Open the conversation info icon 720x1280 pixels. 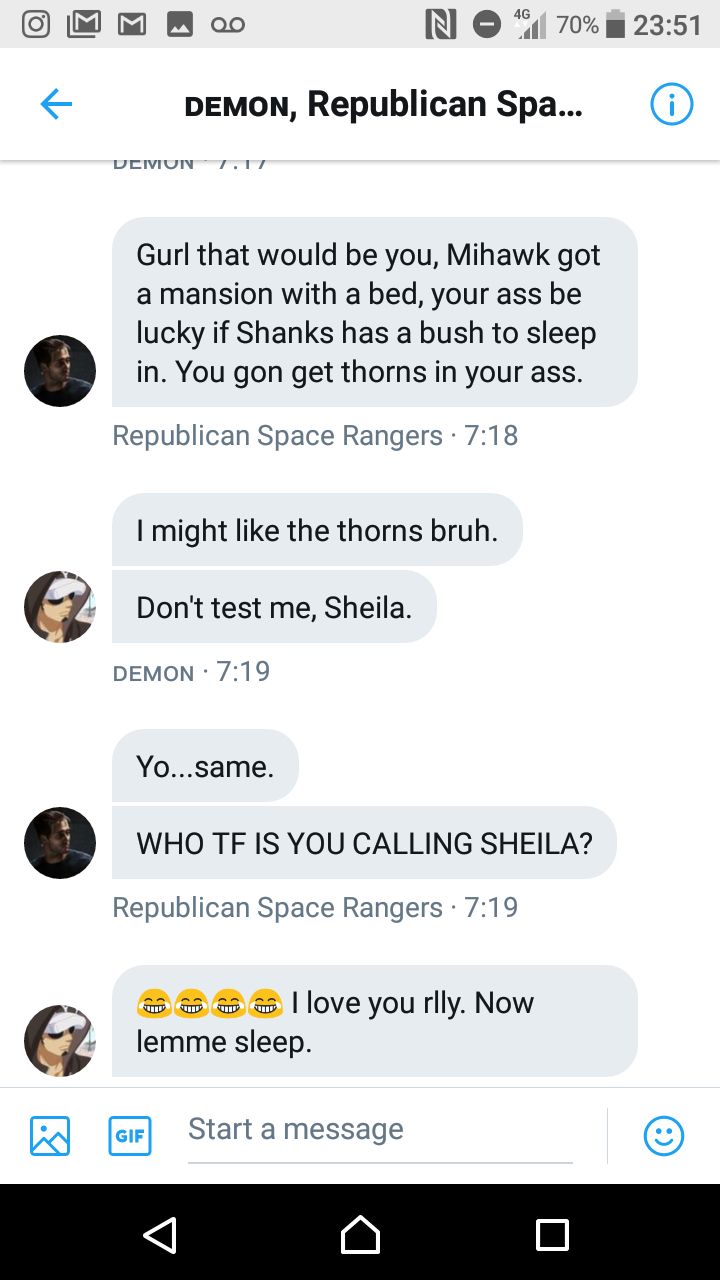point(671,104)
